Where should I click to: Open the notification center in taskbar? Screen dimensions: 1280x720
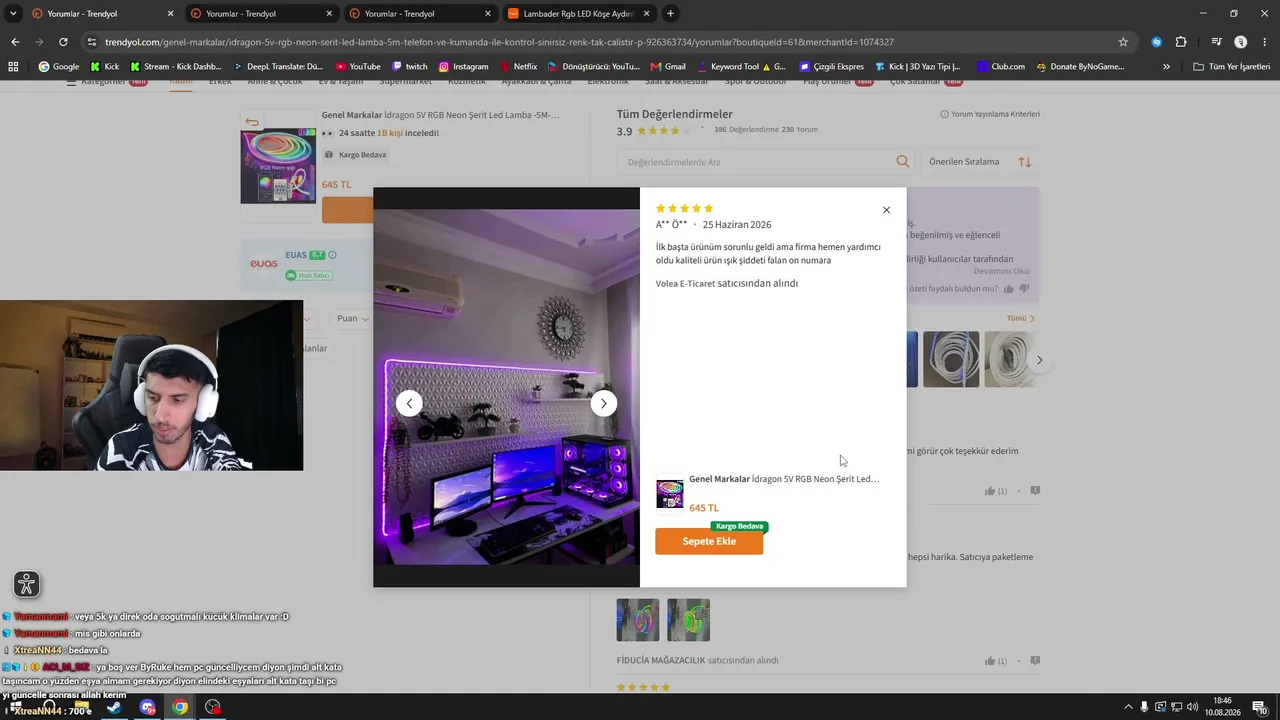point(1260,707)
